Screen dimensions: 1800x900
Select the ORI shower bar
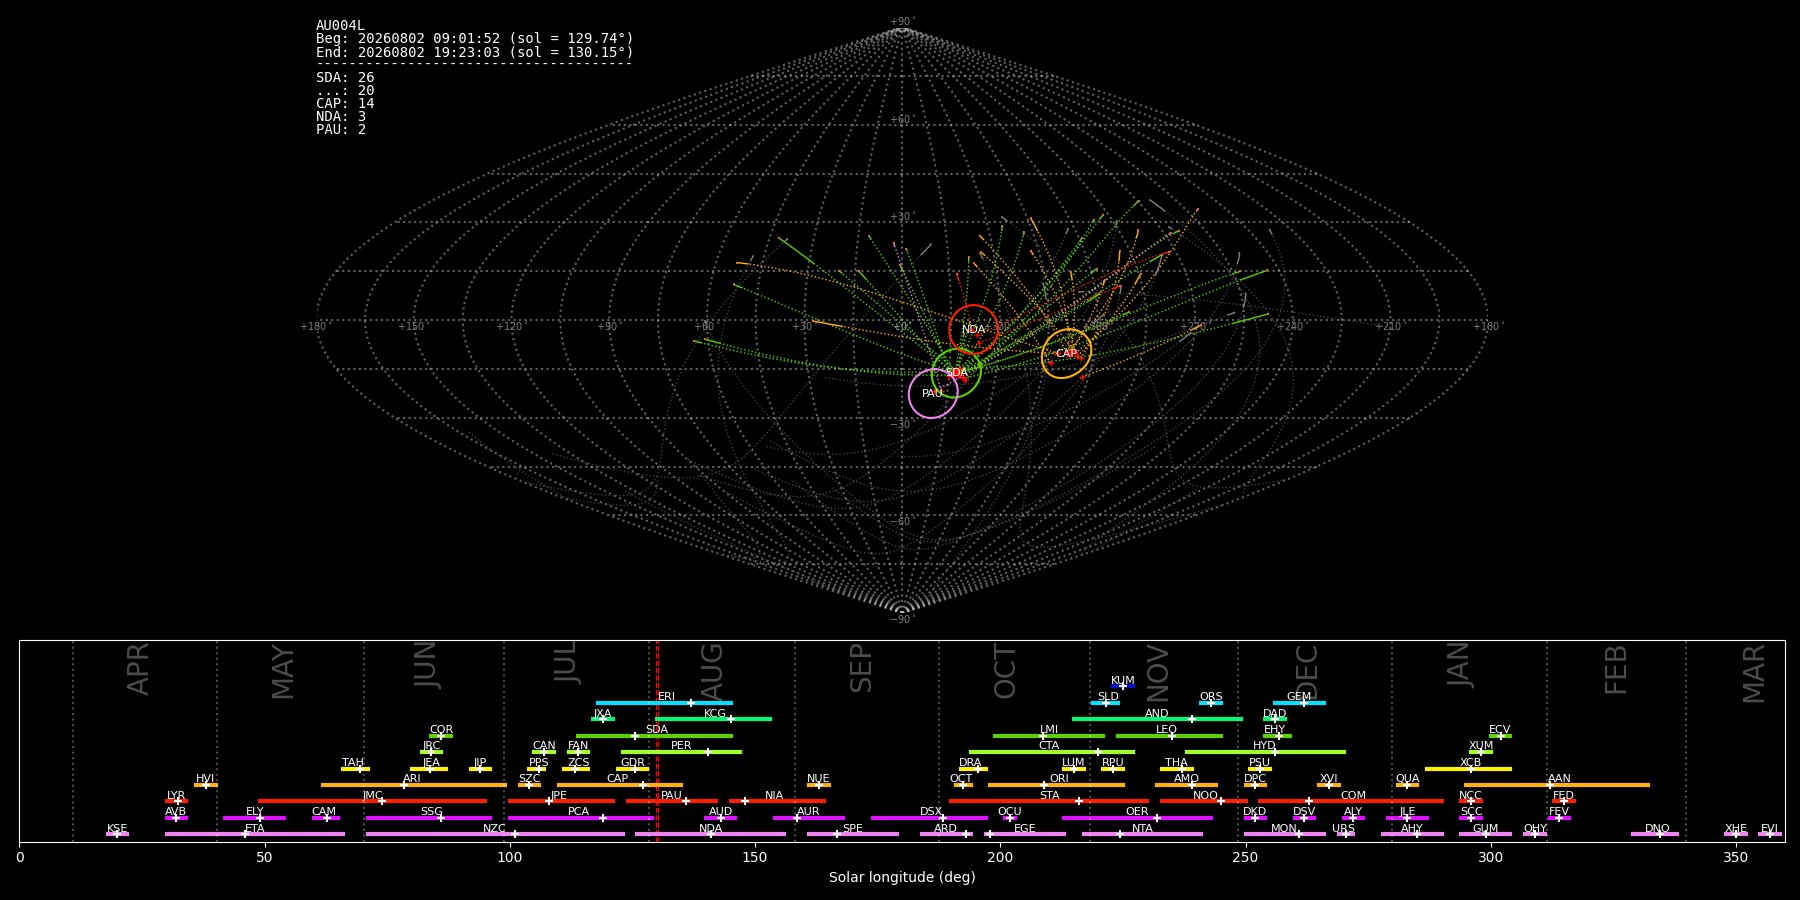point(1056,785)
